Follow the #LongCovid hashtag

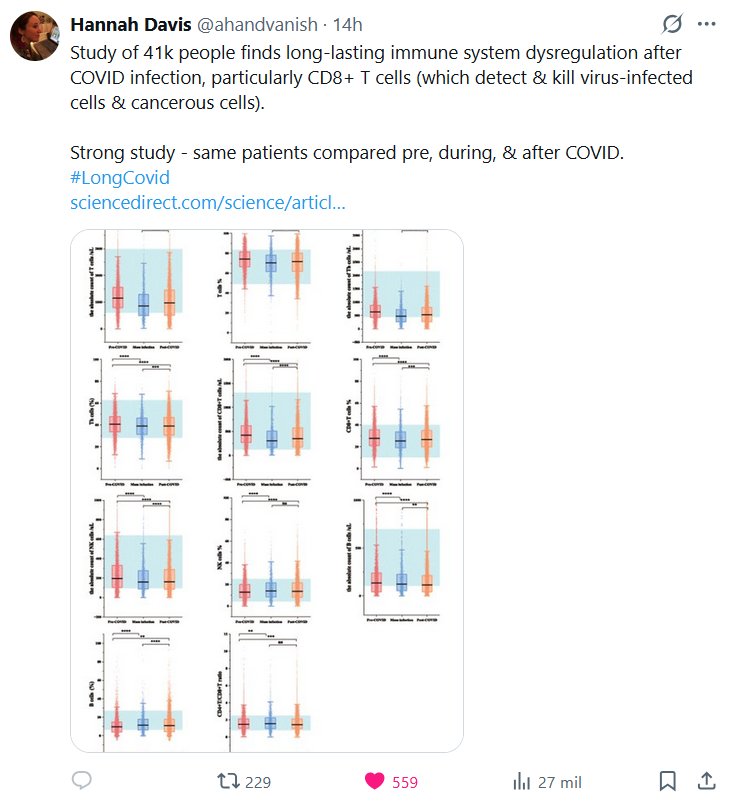[x=120, y=177]
